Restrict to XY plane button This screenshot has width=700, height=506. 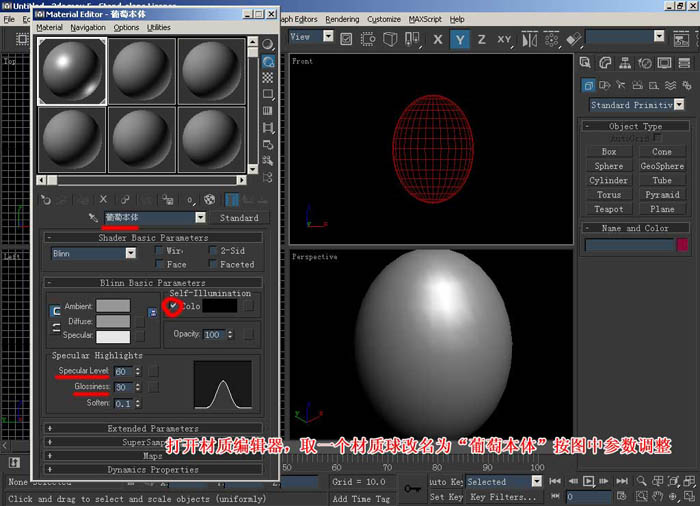504,39
